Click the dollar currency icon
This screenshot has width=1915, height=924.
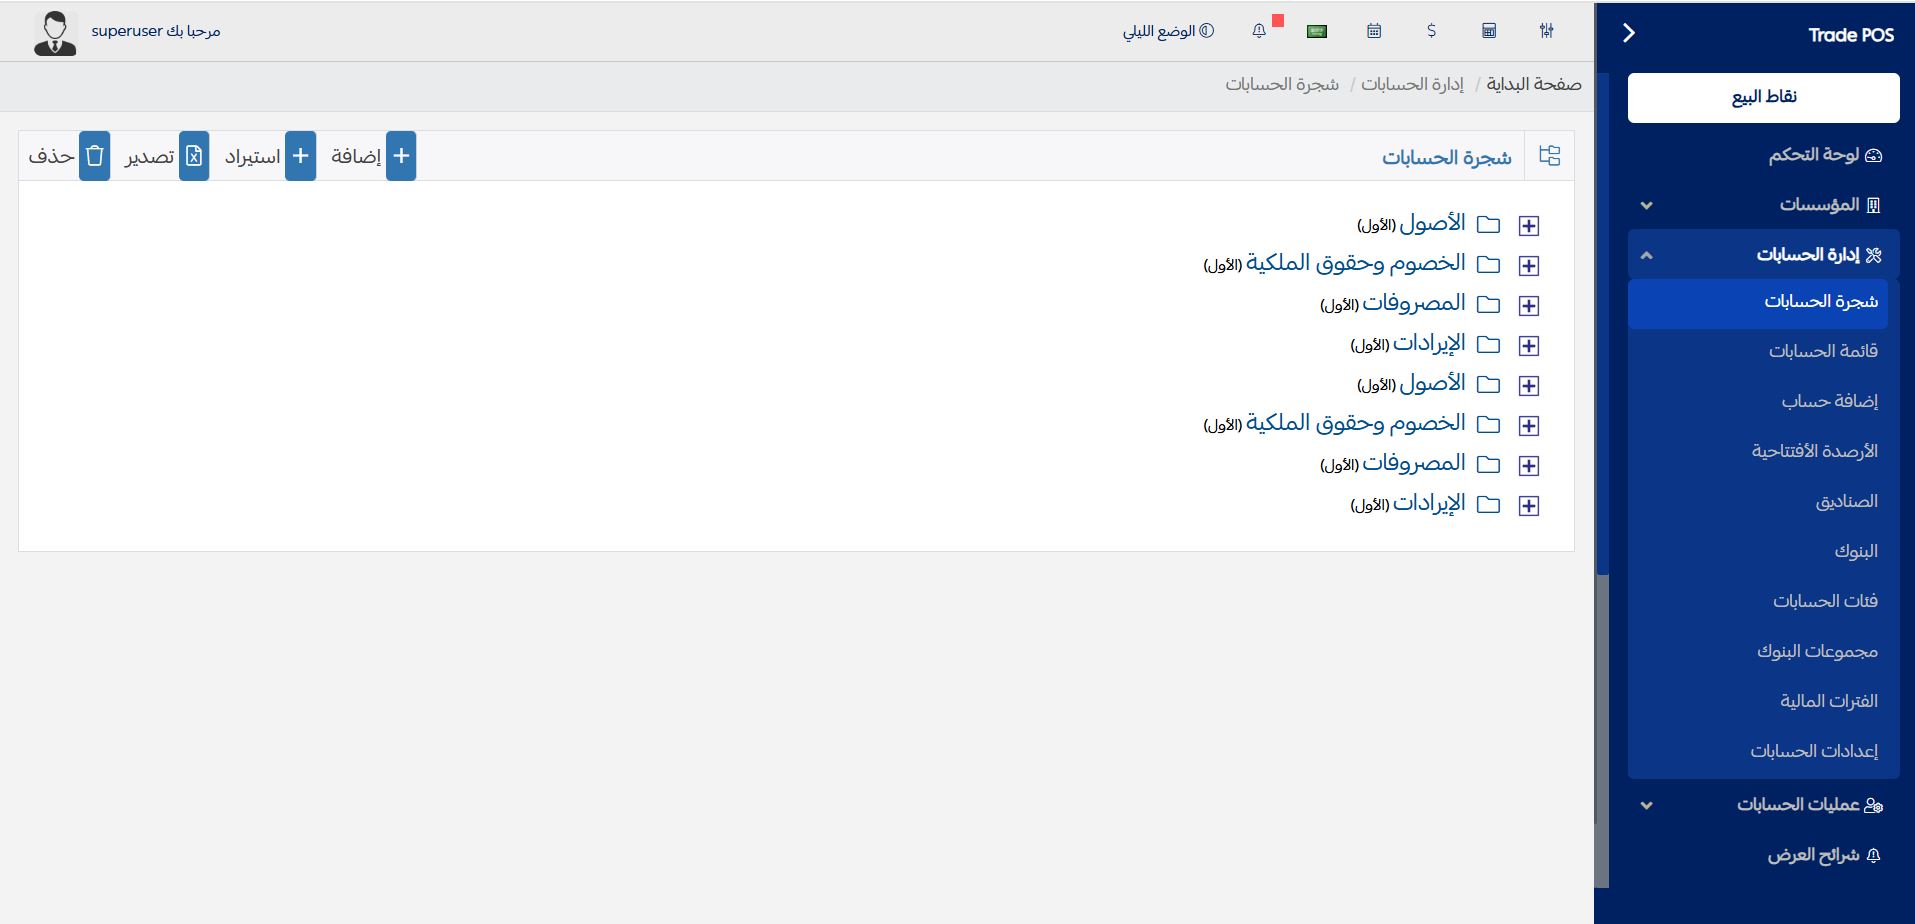(1431, 31)
